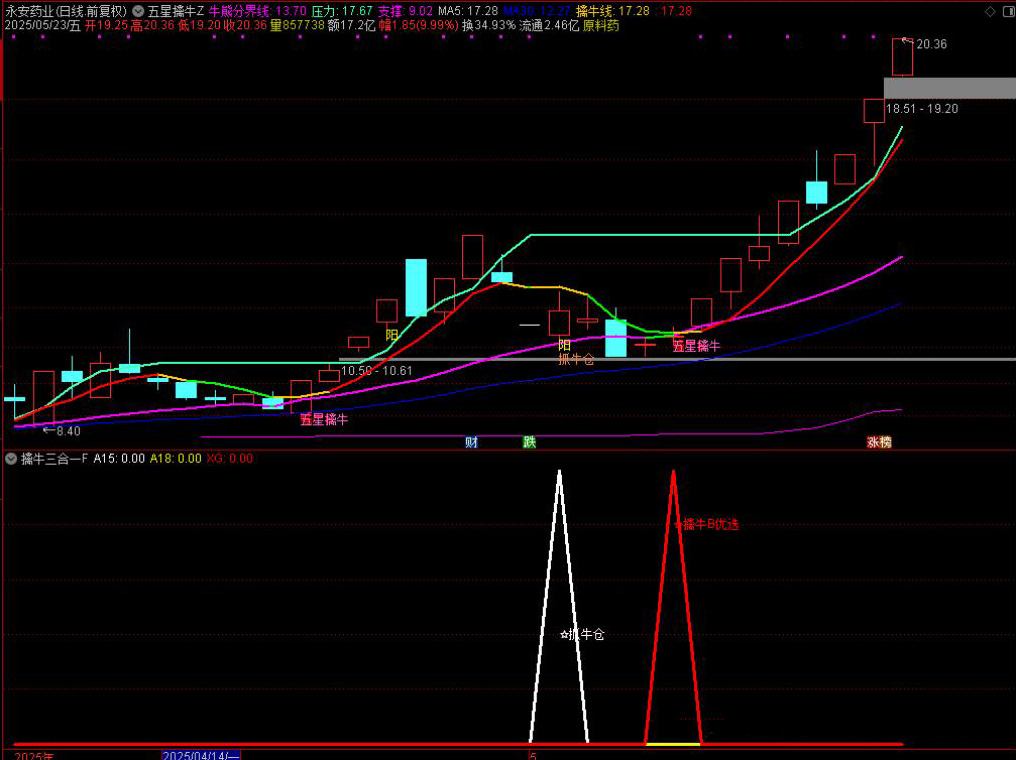
Task: Click the 20.36 high price label
Action: pos(931,44)
